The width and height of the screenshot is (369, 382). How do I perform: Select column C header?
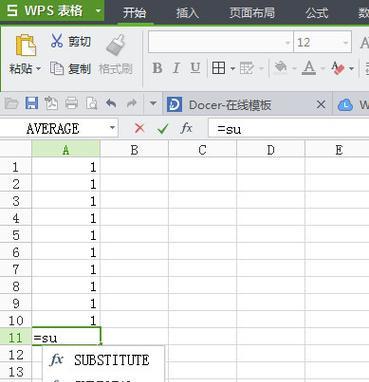[202, 150]
